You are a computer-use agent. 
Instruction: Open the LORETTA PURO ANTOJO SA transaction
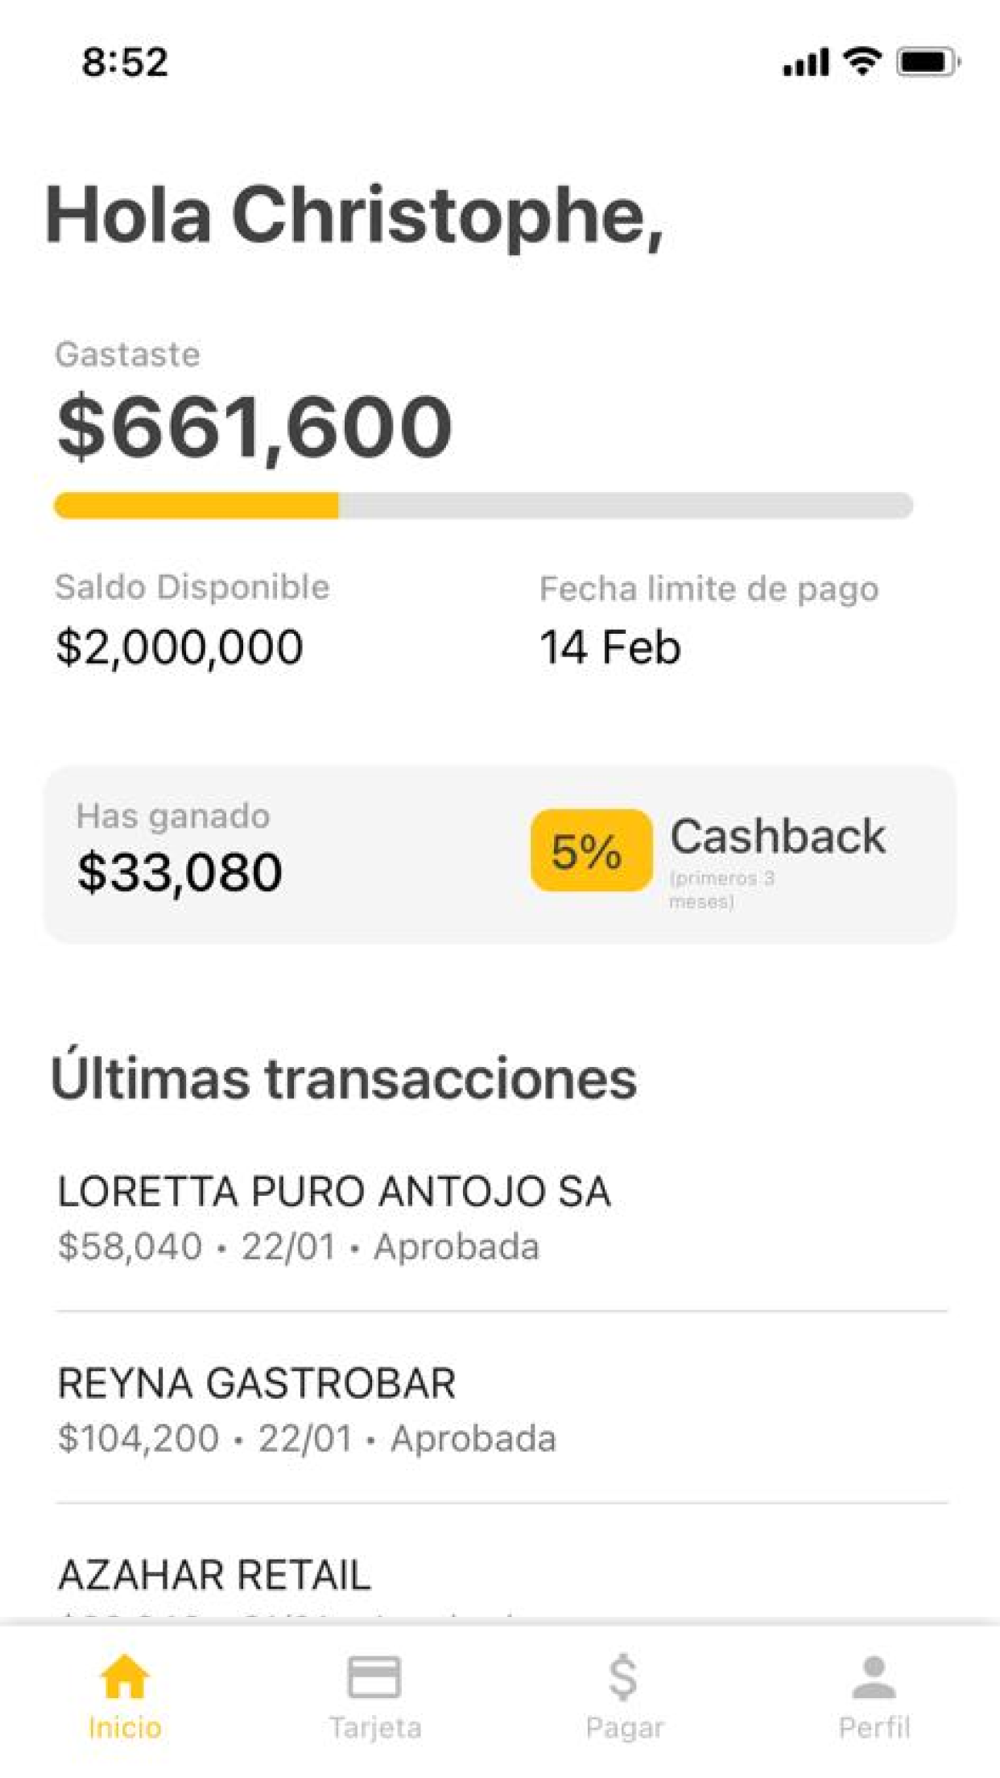[502, 1216]
